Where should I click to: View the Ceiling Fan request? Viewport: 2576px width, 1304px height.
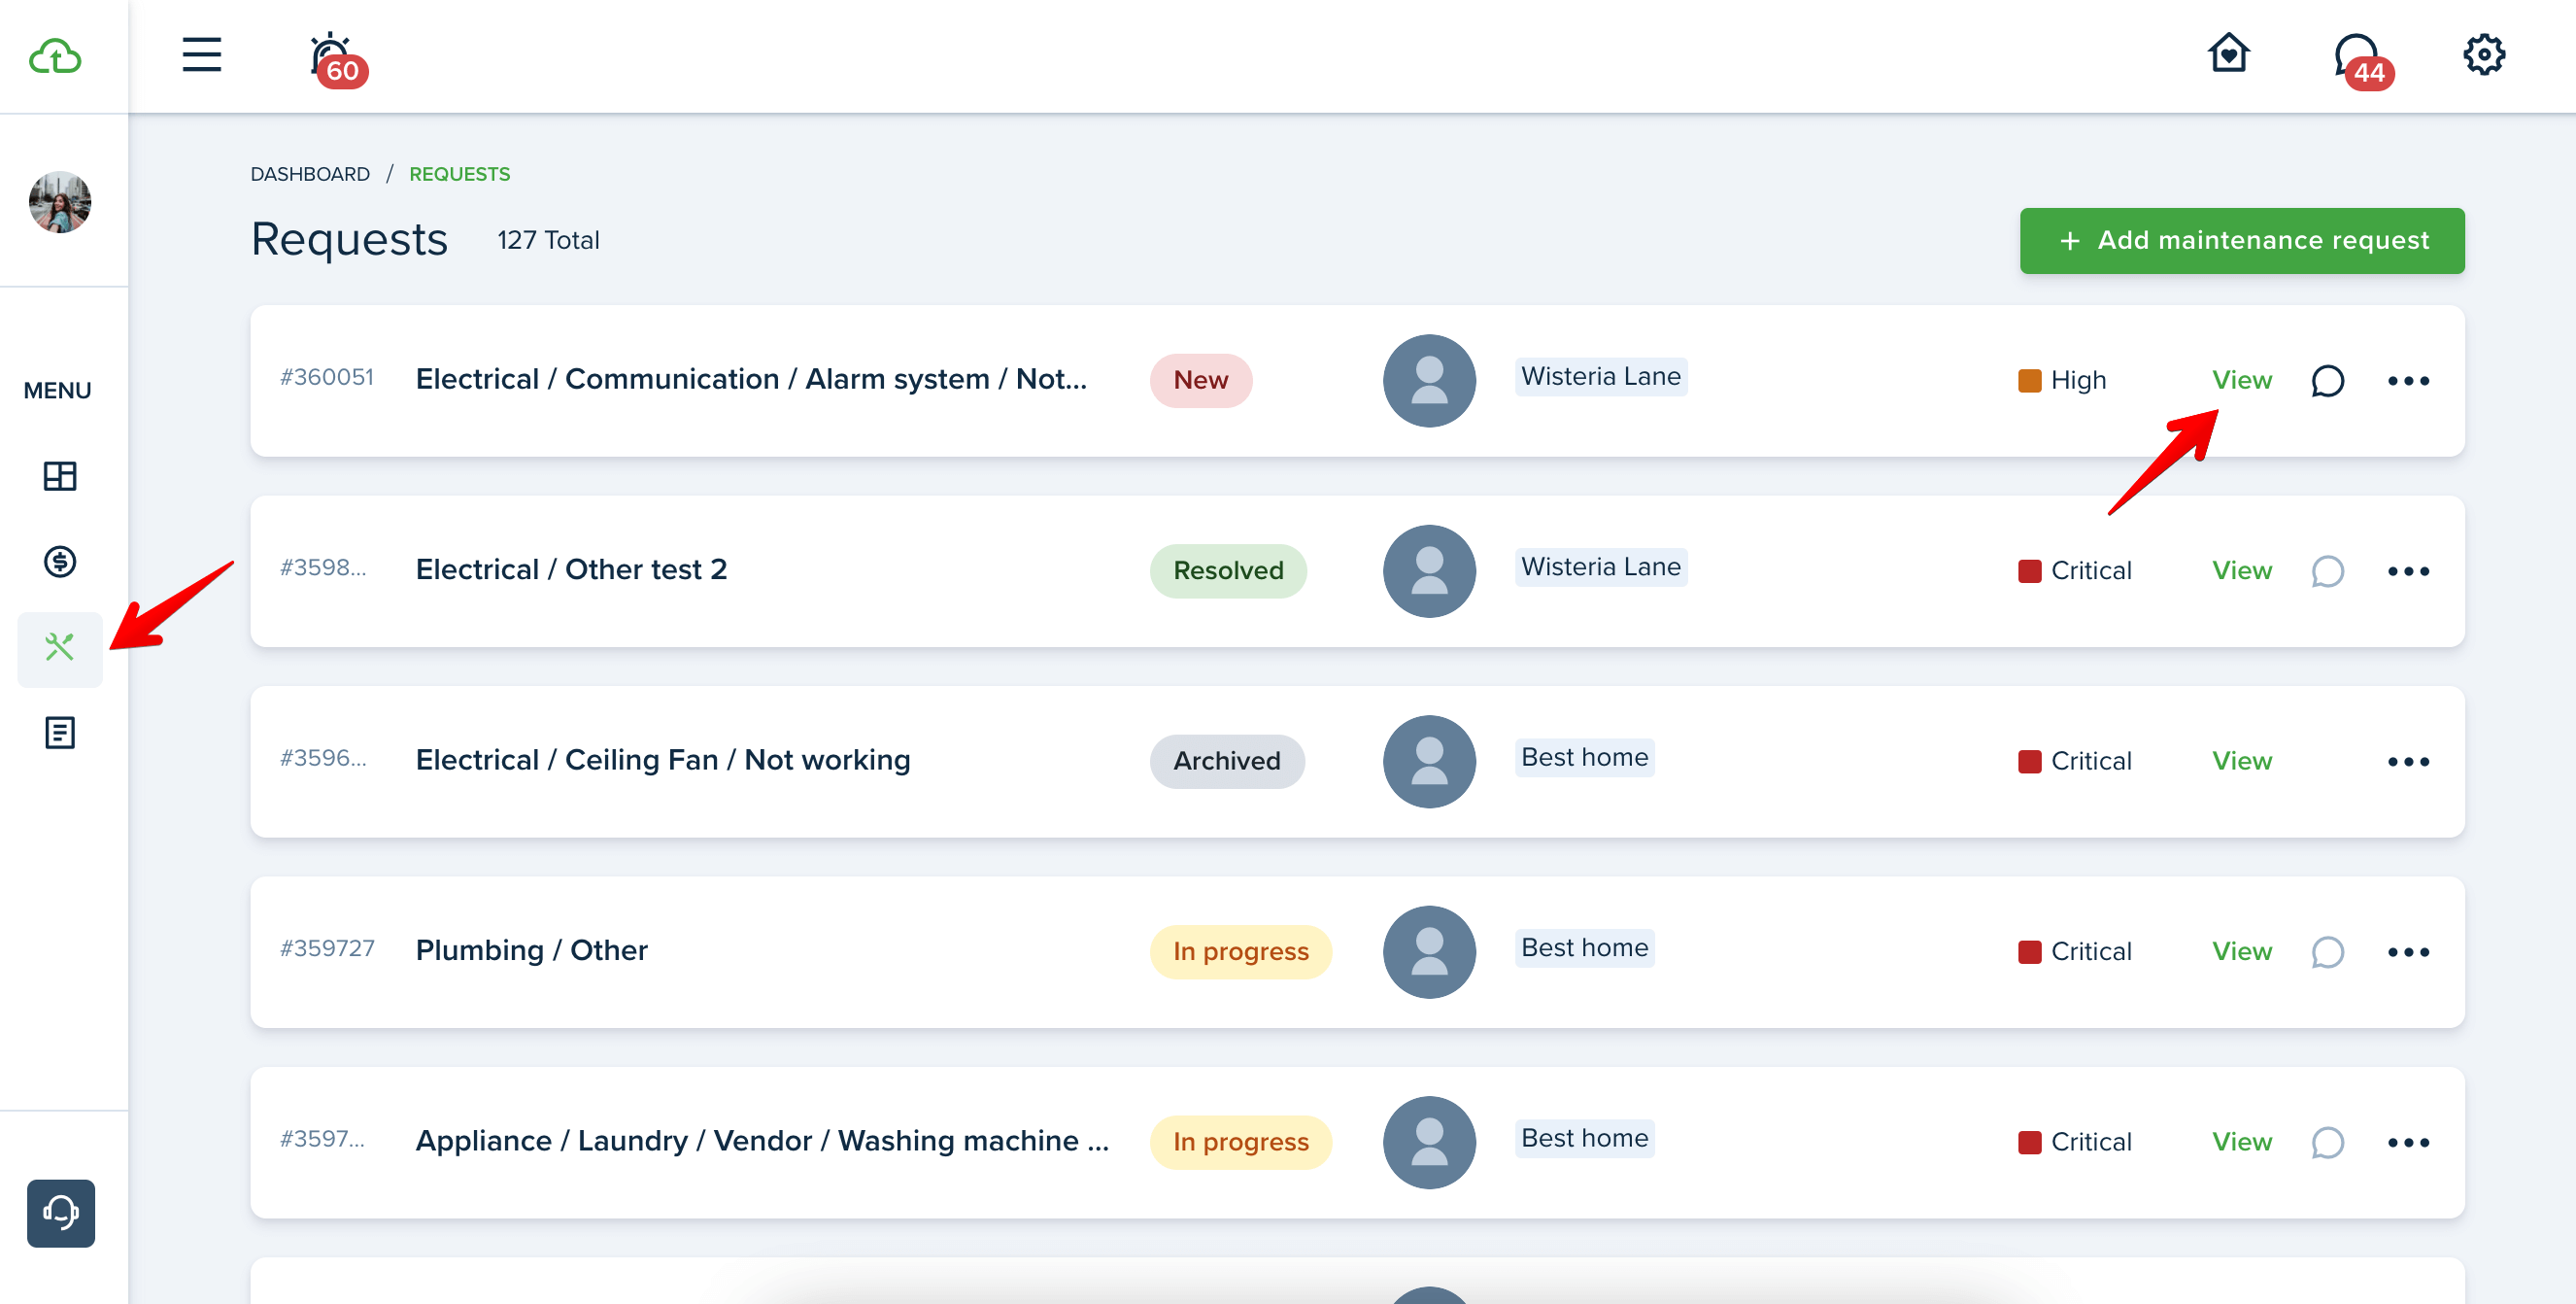click(x=2241, y=761)
